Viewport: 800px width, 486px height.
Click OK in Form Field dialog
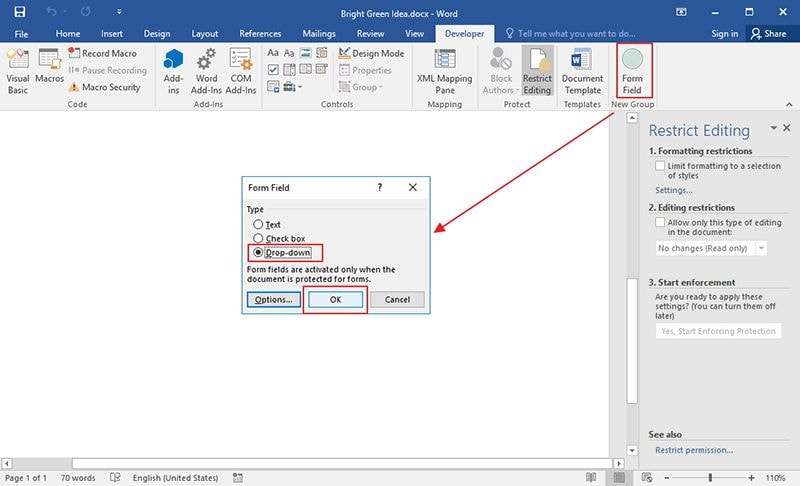[335, 299]
